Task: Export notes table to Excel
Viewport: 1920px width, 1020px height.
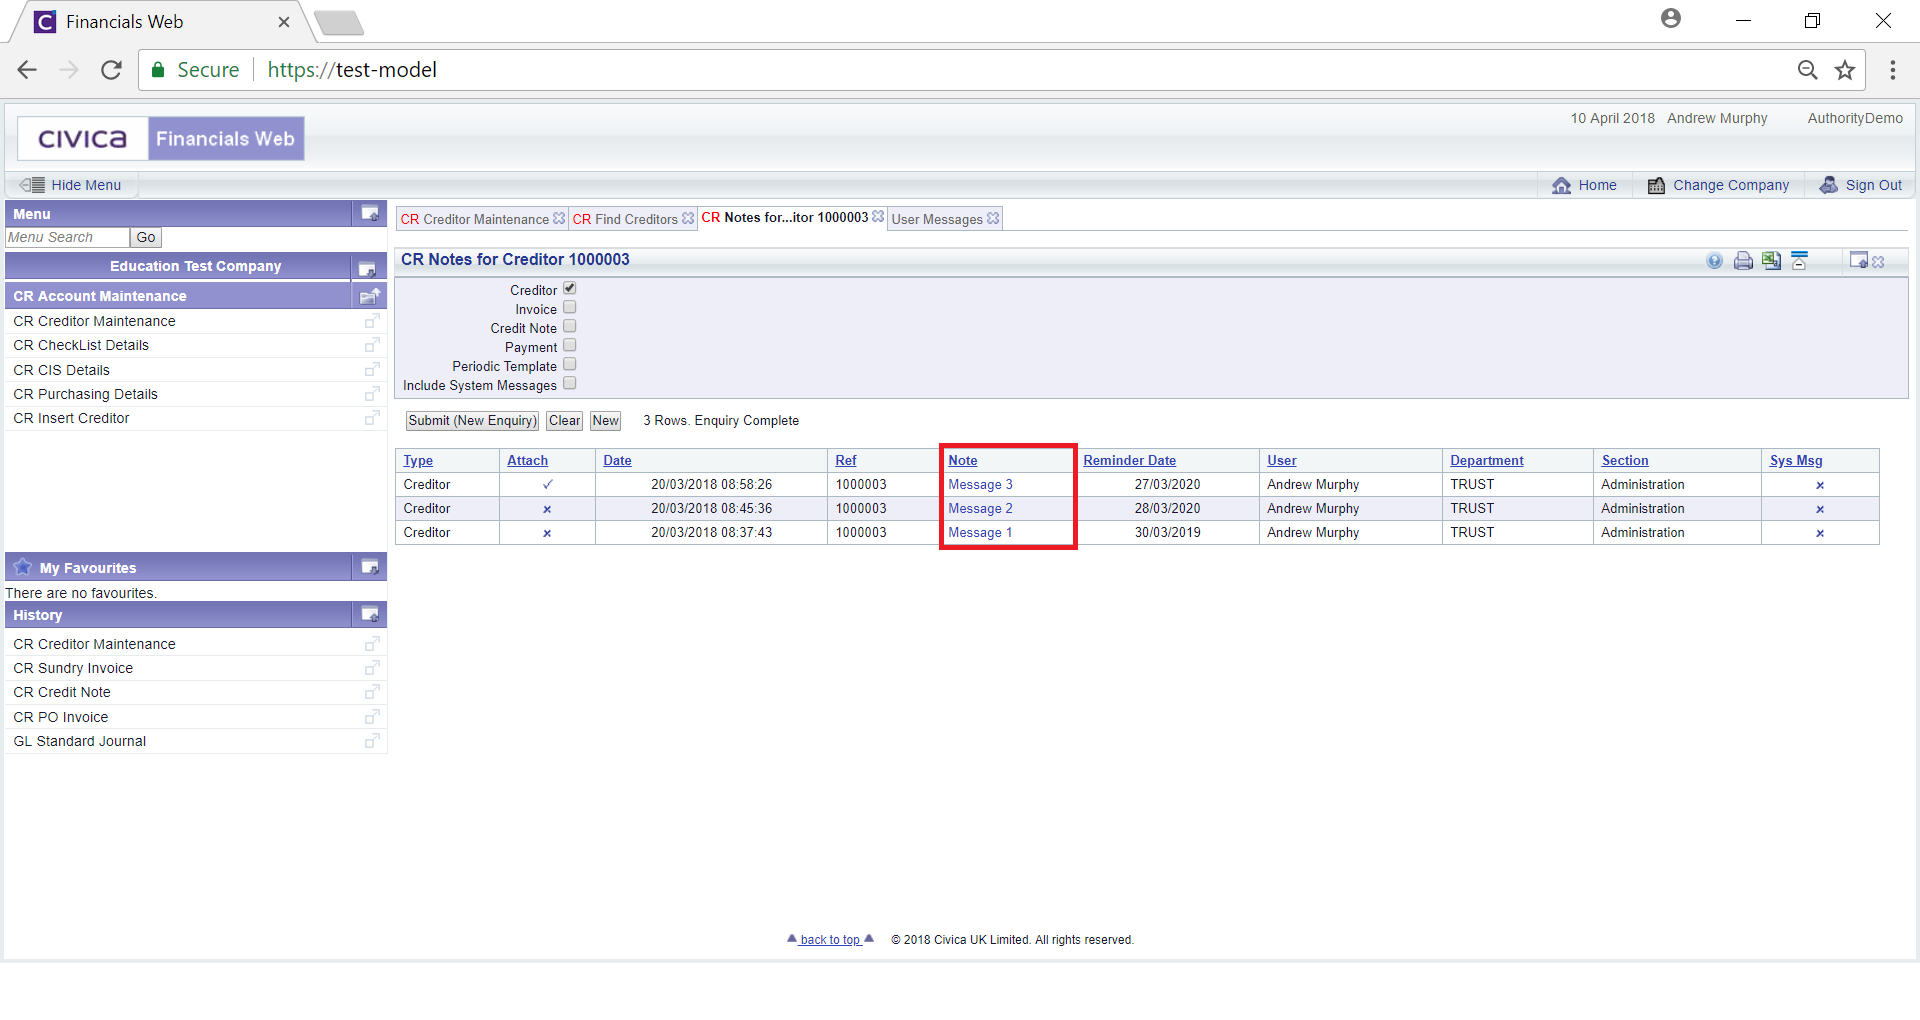Action: [x=1771, y=261]
